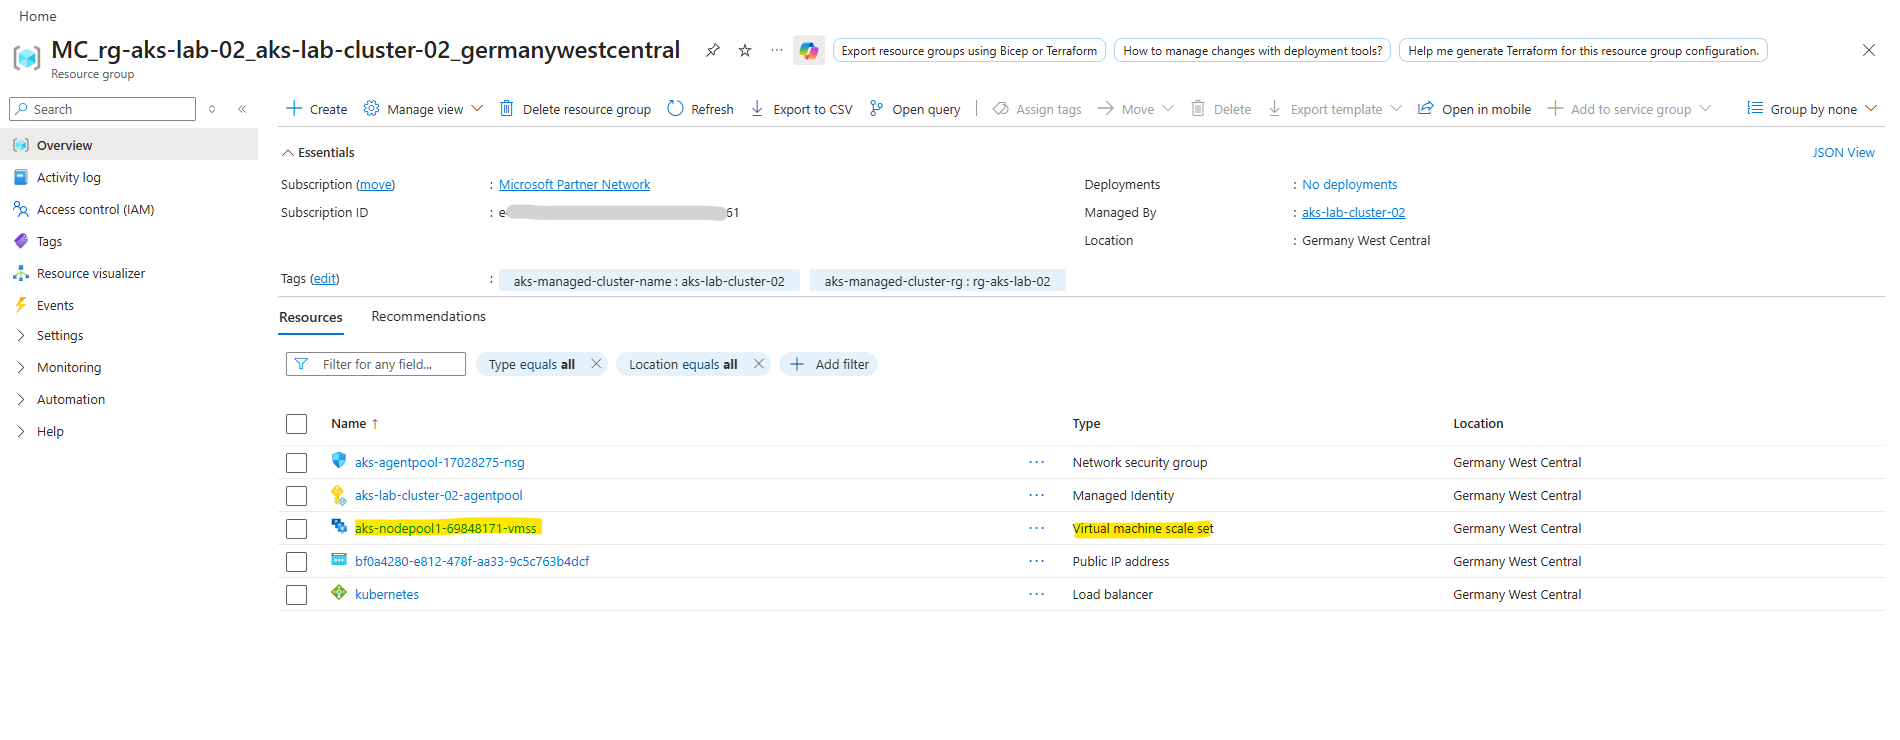Click the JSON View link
The height and width of the screenshot is (740, 1900).
point(1843,153)
